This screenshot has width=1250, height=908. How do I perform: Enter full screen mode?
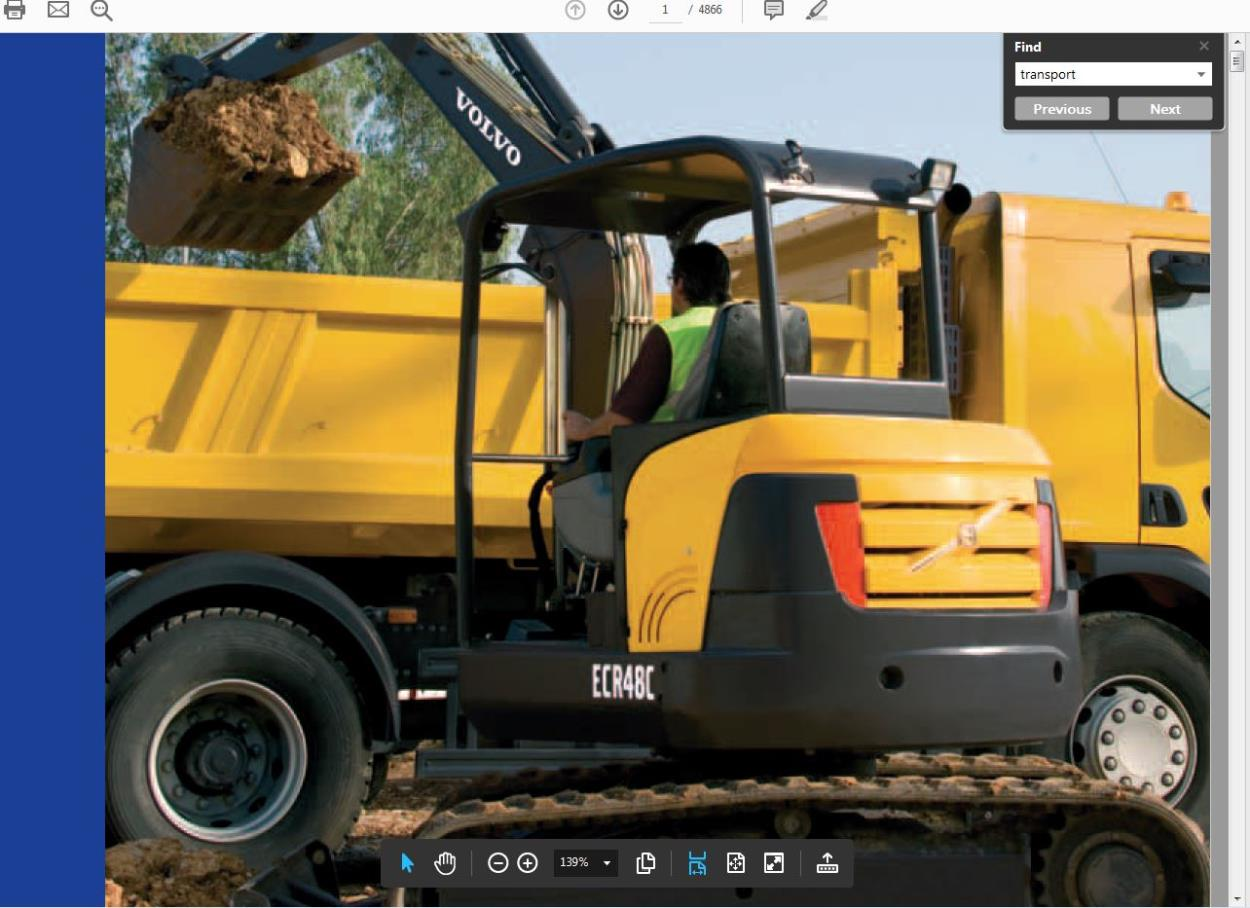[x=773, y=863]
